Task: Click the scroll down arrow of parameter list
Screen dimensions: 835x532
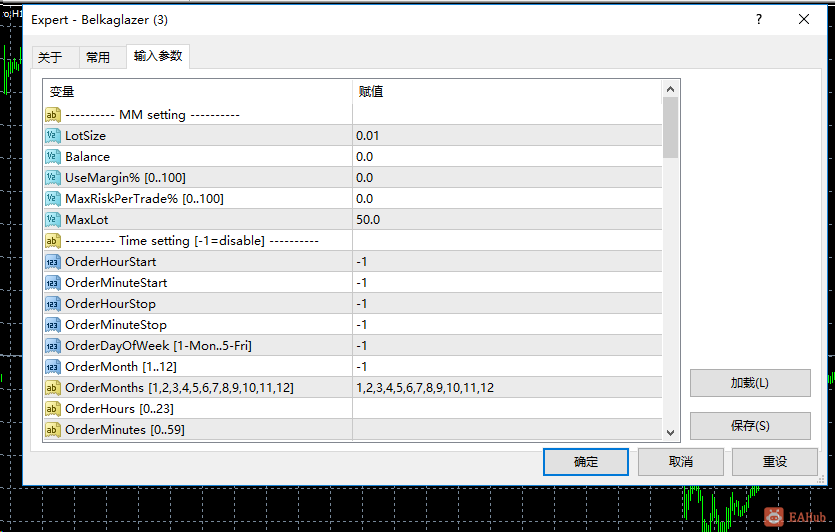Action: point(670,432)
